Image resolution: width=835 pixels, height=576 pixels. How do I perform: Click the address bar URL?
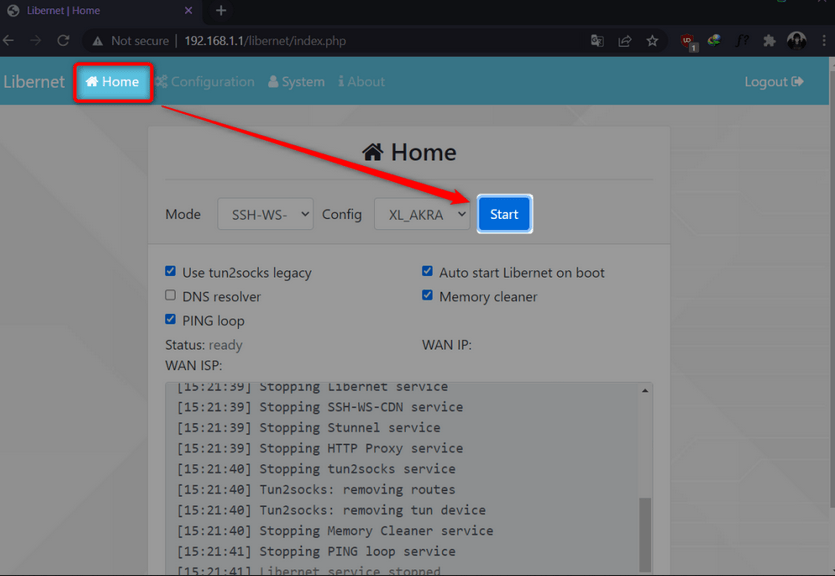(x=265, y=41)
